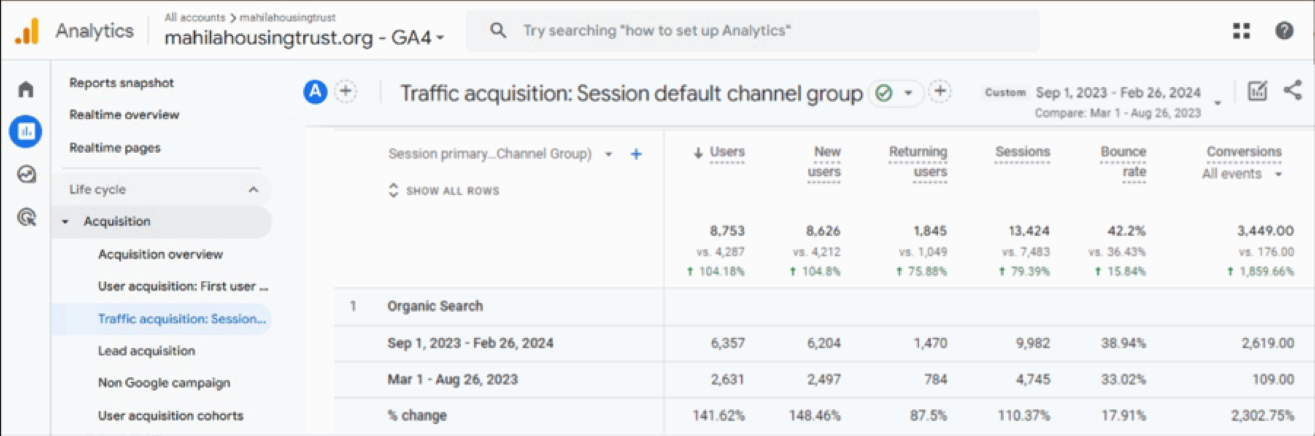Click the '% change' row label
The image size is (1315, 436).
click(417, 416)
